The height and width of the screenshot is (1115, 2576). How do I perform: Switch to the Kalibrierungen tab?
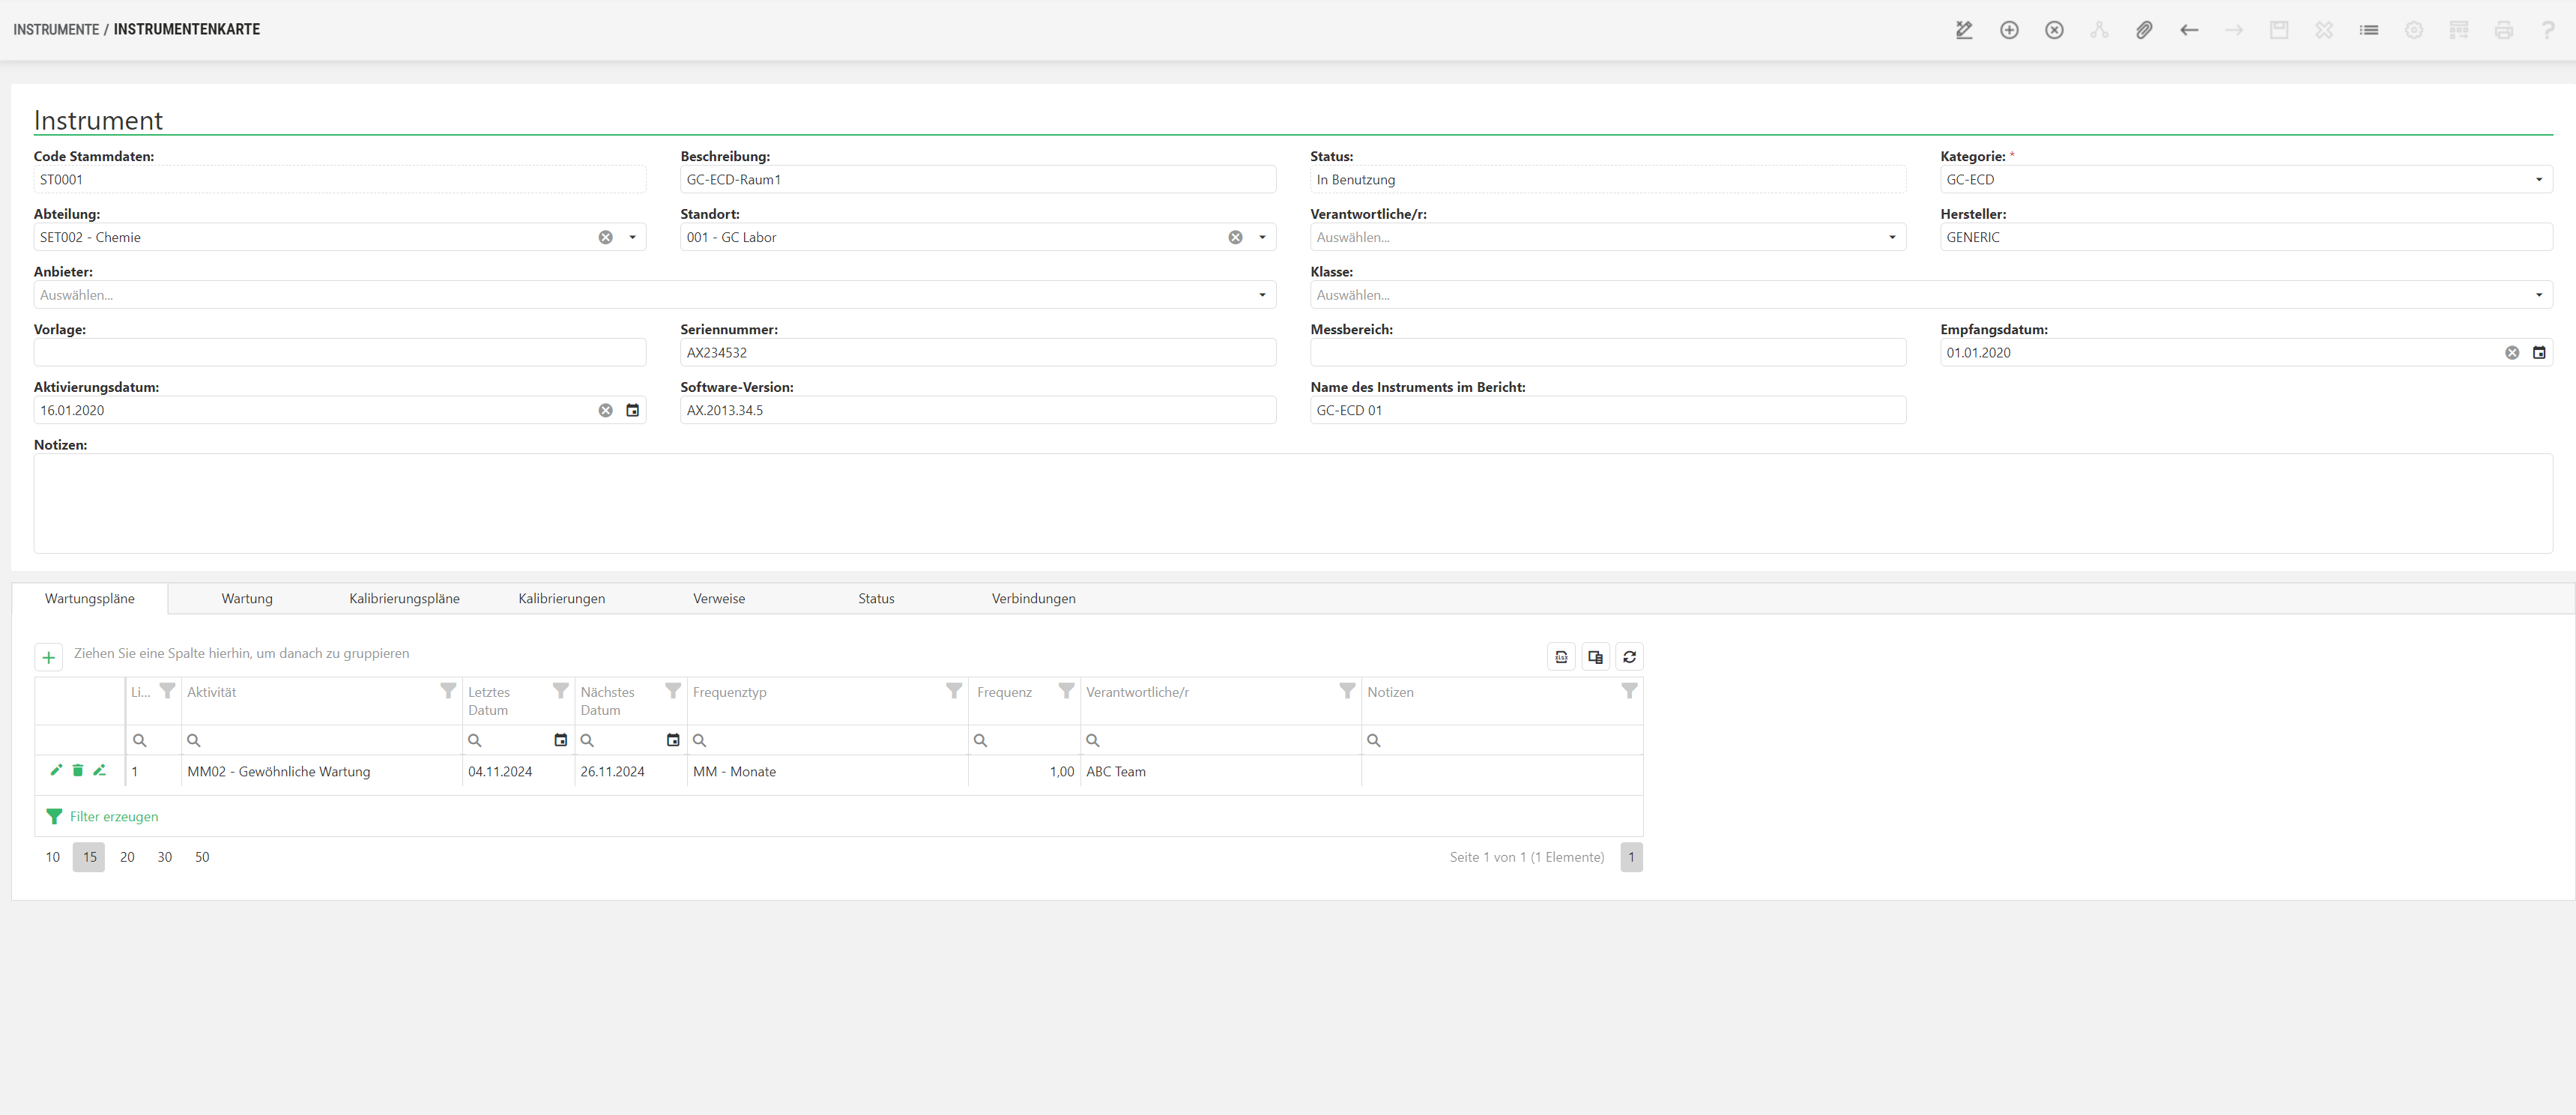[x=561, y=599]
